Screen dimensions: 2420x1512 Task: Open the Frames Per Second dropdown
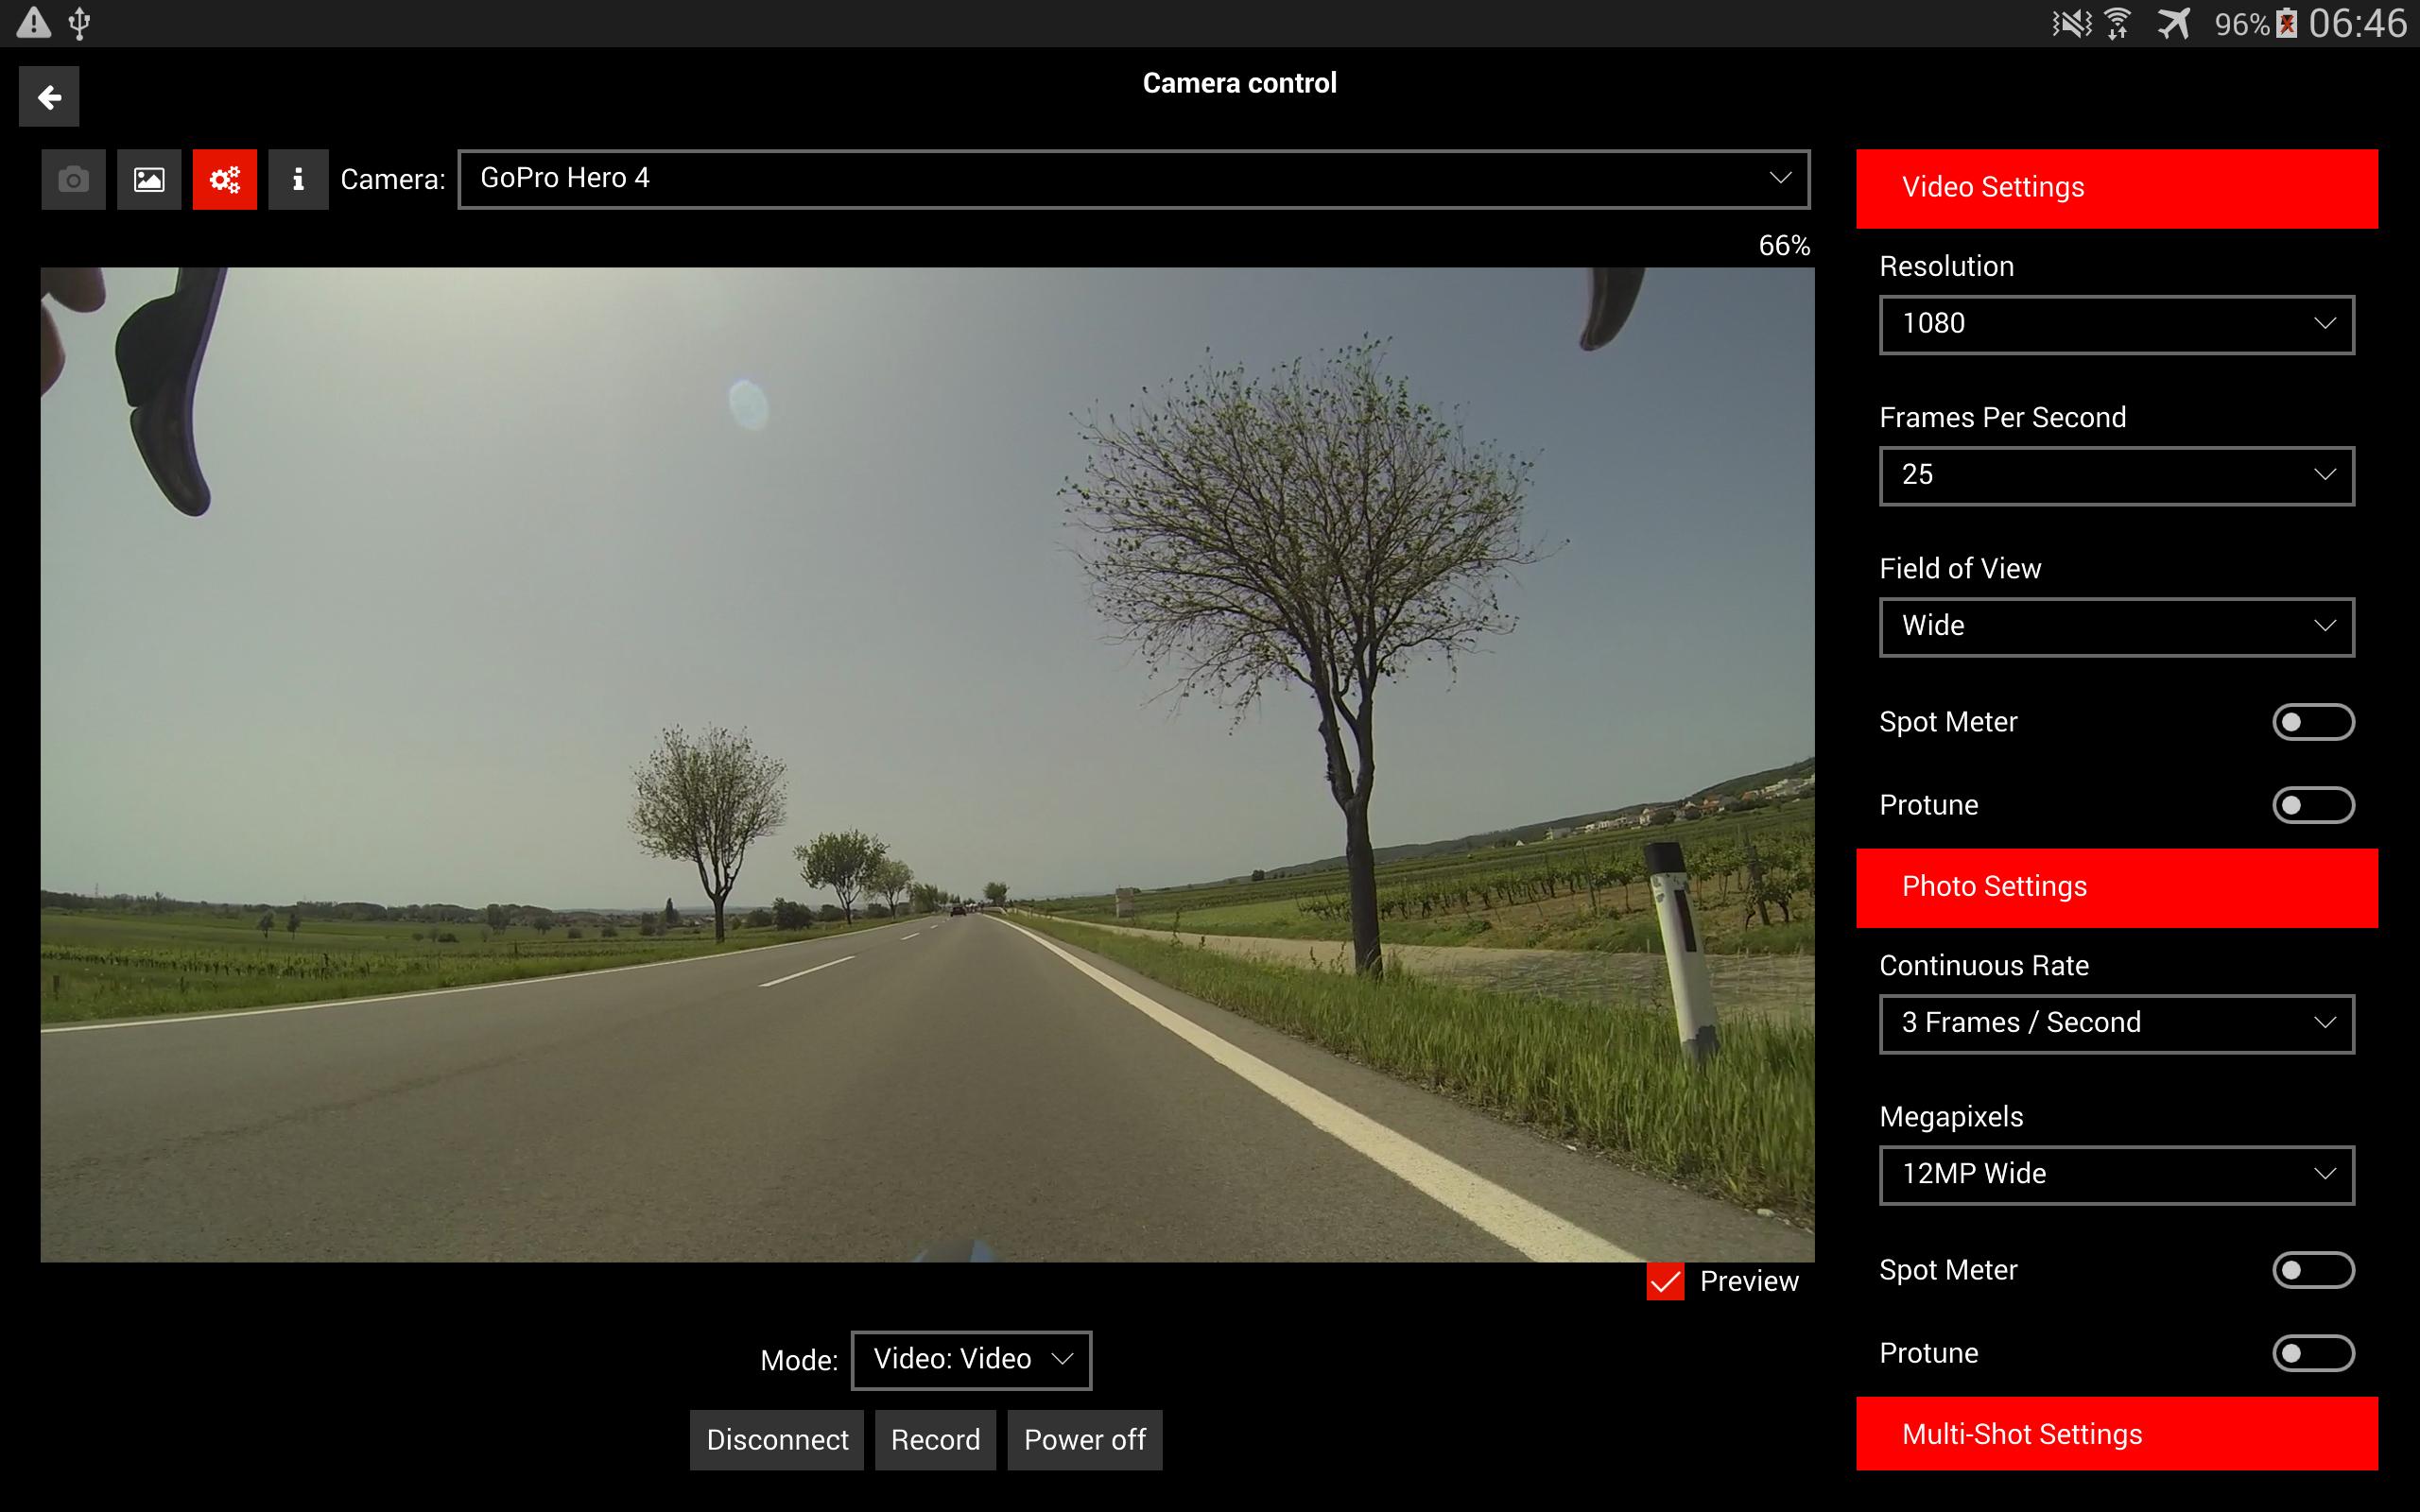(2117, 475)
